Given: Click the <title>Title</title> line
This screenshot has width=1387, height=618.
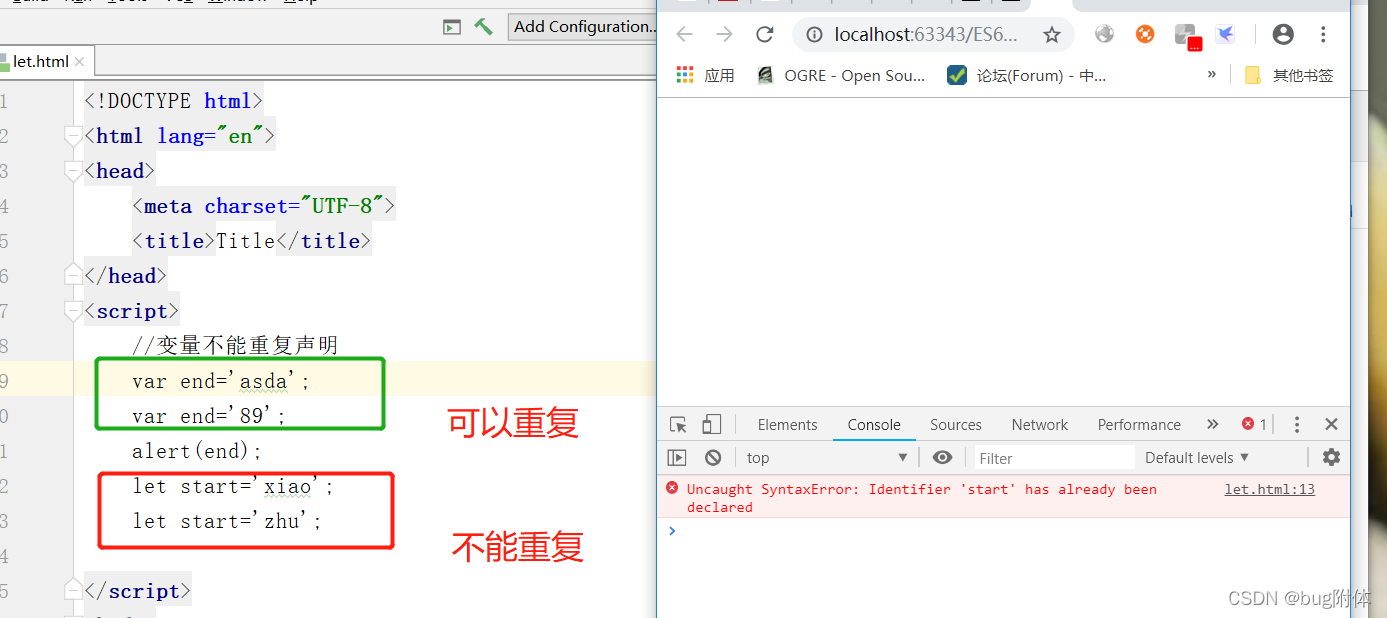Looking at the screenshot, I should tap(251, 241).
